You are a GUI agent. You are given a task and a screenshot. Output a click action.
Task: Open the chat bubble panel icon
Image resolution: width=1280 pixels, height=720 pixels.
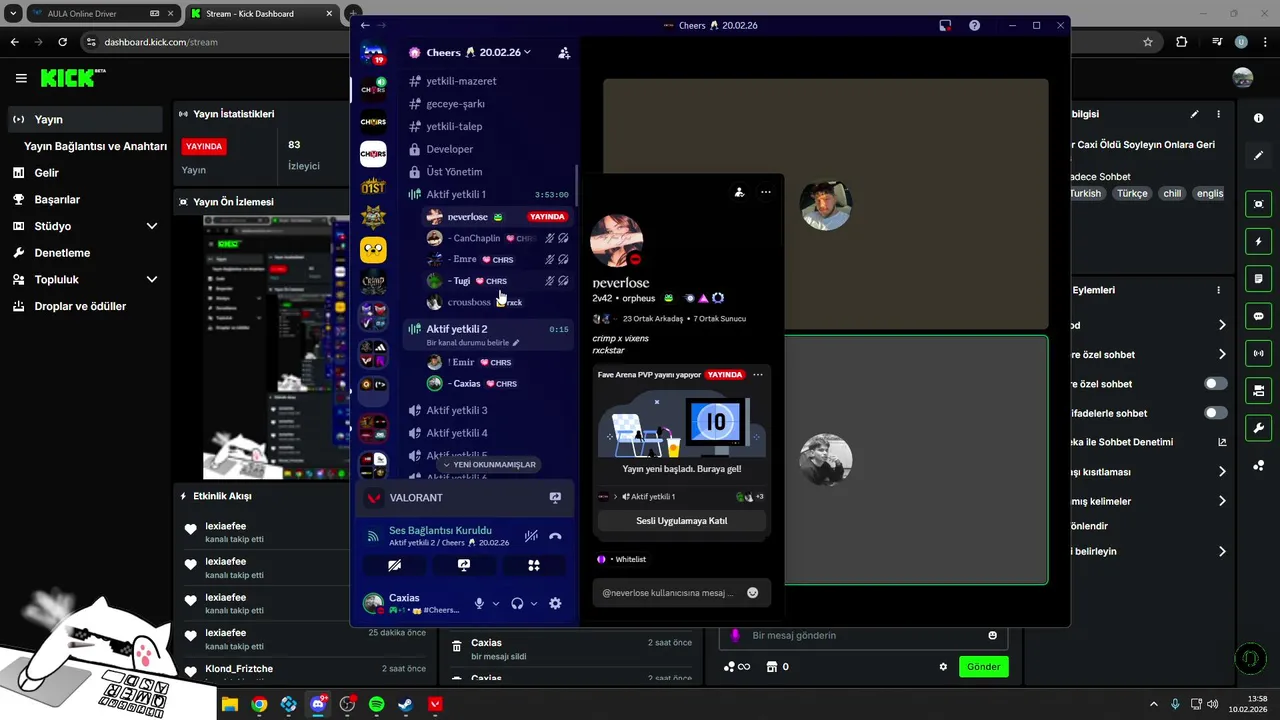[x=1258, y=315]
